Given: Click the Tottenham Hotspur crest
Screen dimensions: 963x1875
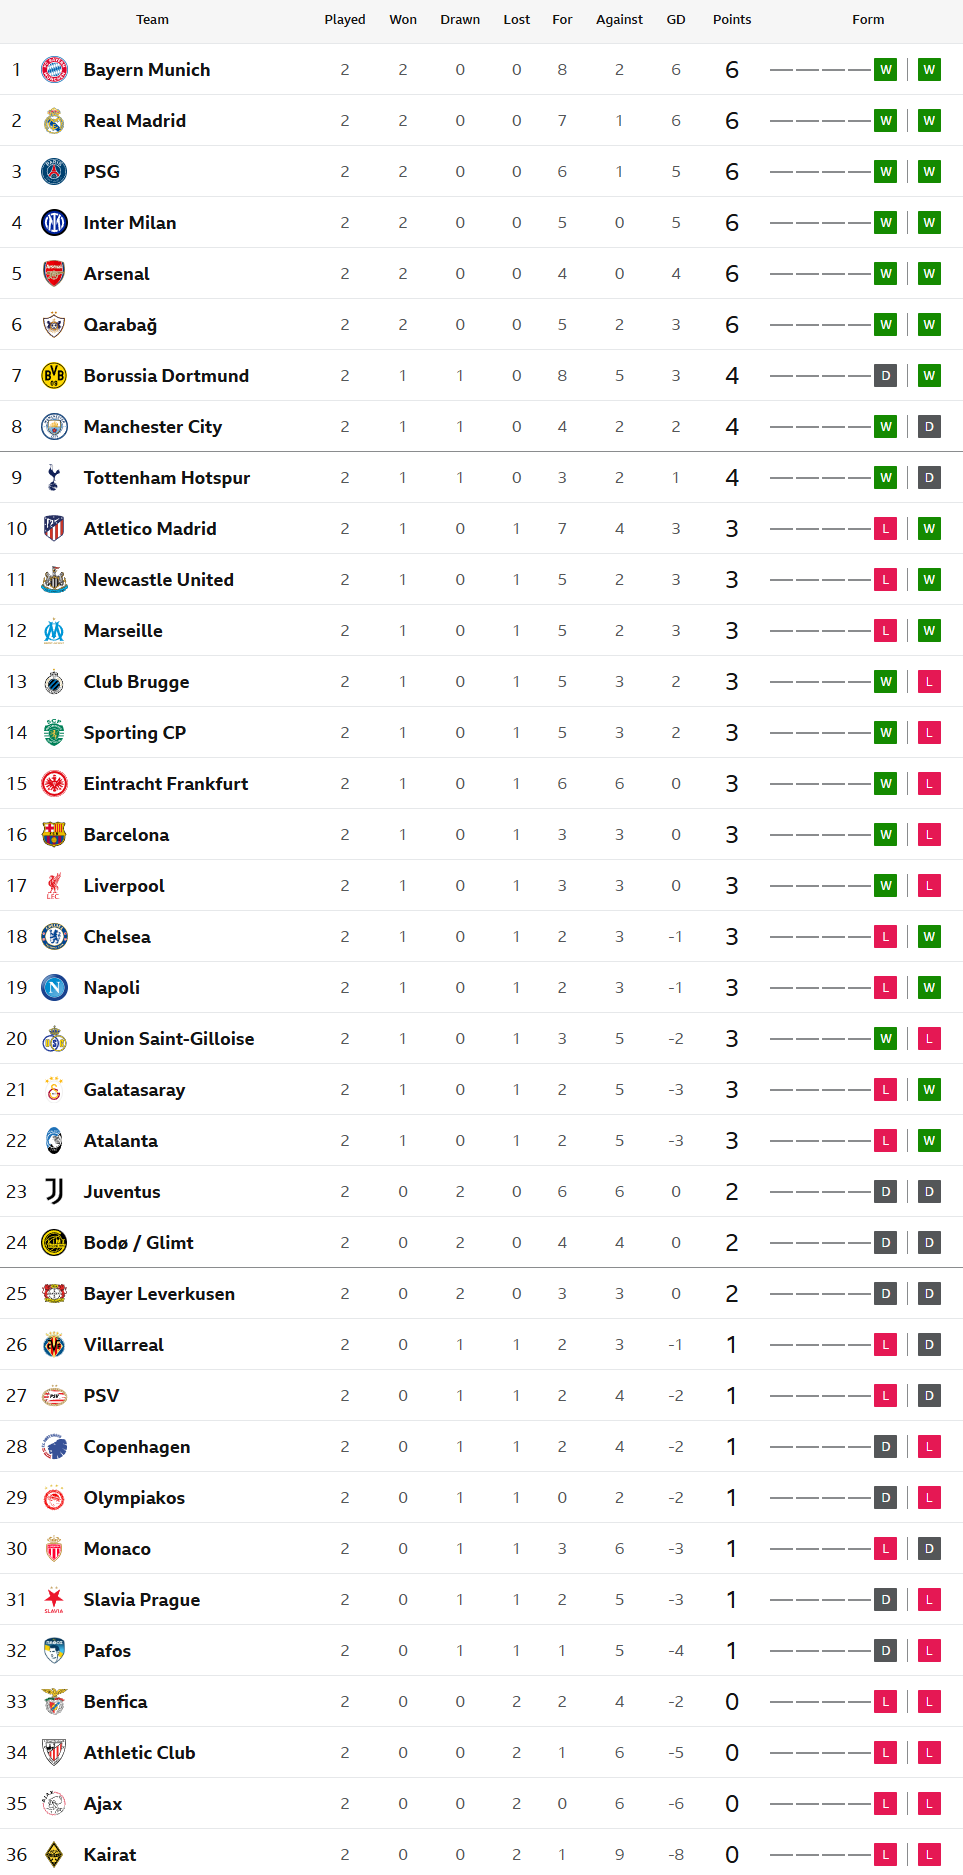Looking at the screenshot, I should [54, 478].
